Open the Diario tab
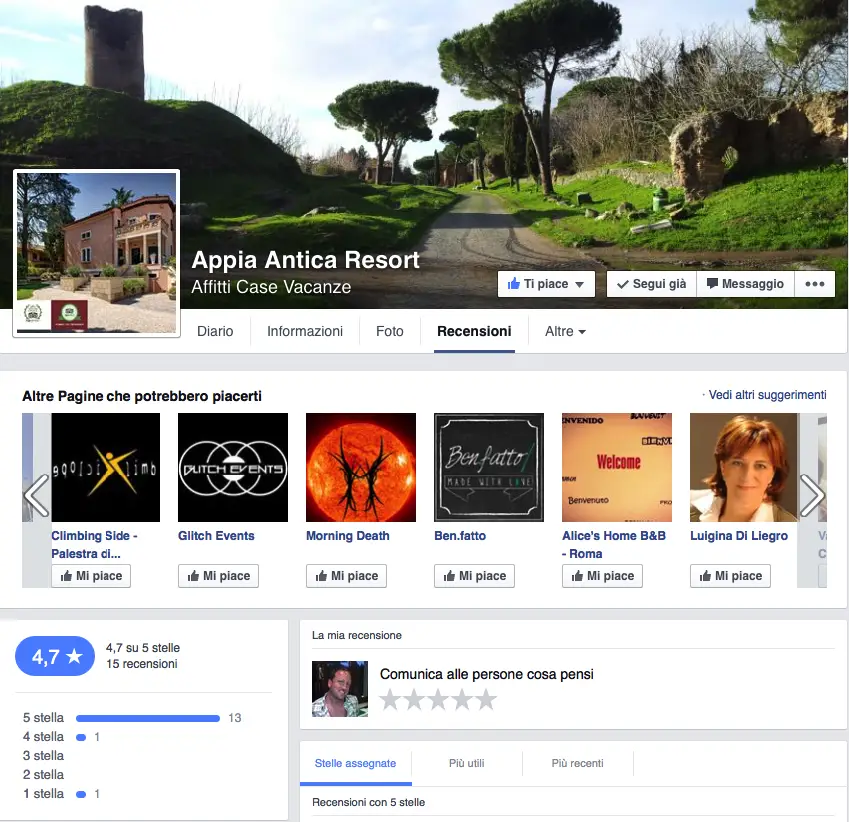 [x=215, y=331]
